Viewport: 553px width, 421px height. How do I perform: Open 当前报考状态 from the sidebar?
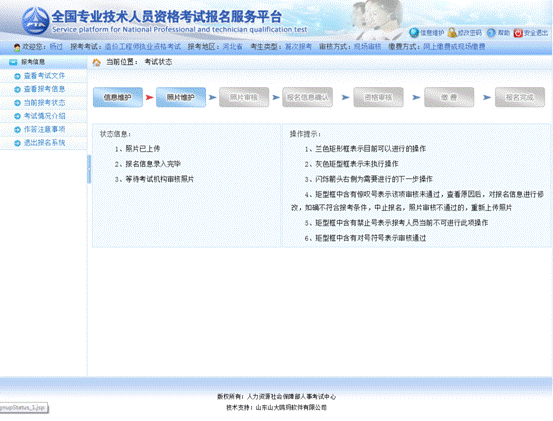(44, 103)
